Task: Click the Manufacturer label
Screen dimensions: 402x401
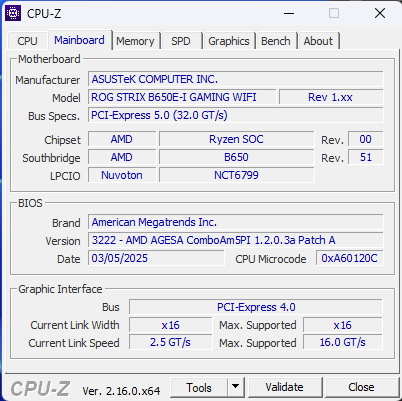Action: tap(48, 80)
